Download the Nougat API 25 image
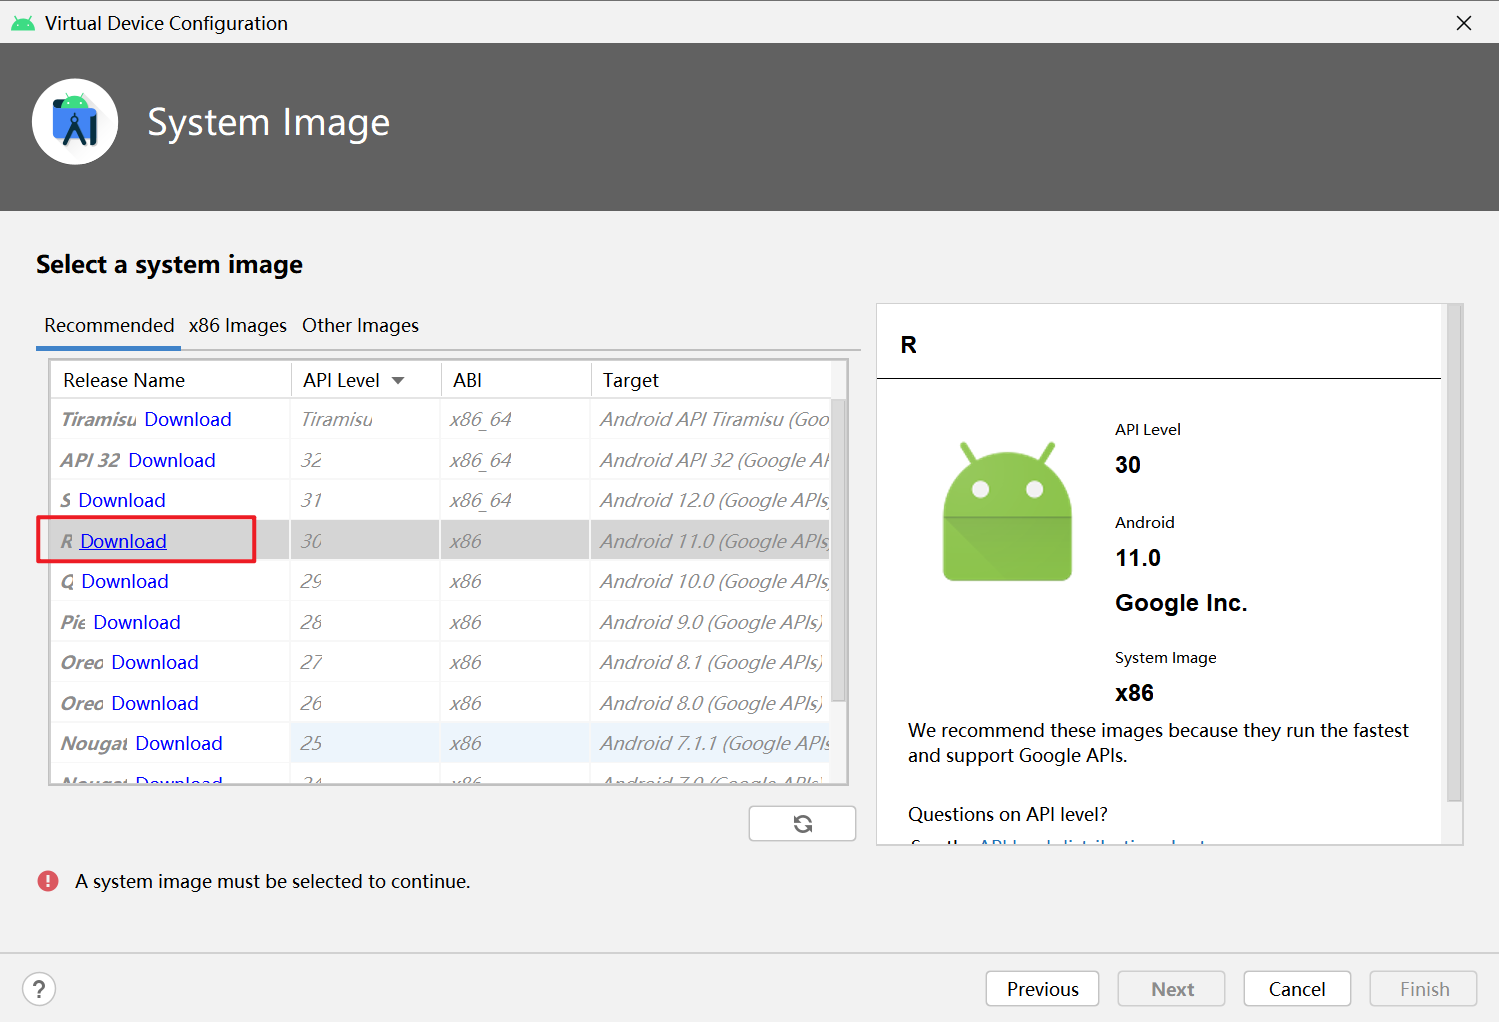 pos(179,743)
